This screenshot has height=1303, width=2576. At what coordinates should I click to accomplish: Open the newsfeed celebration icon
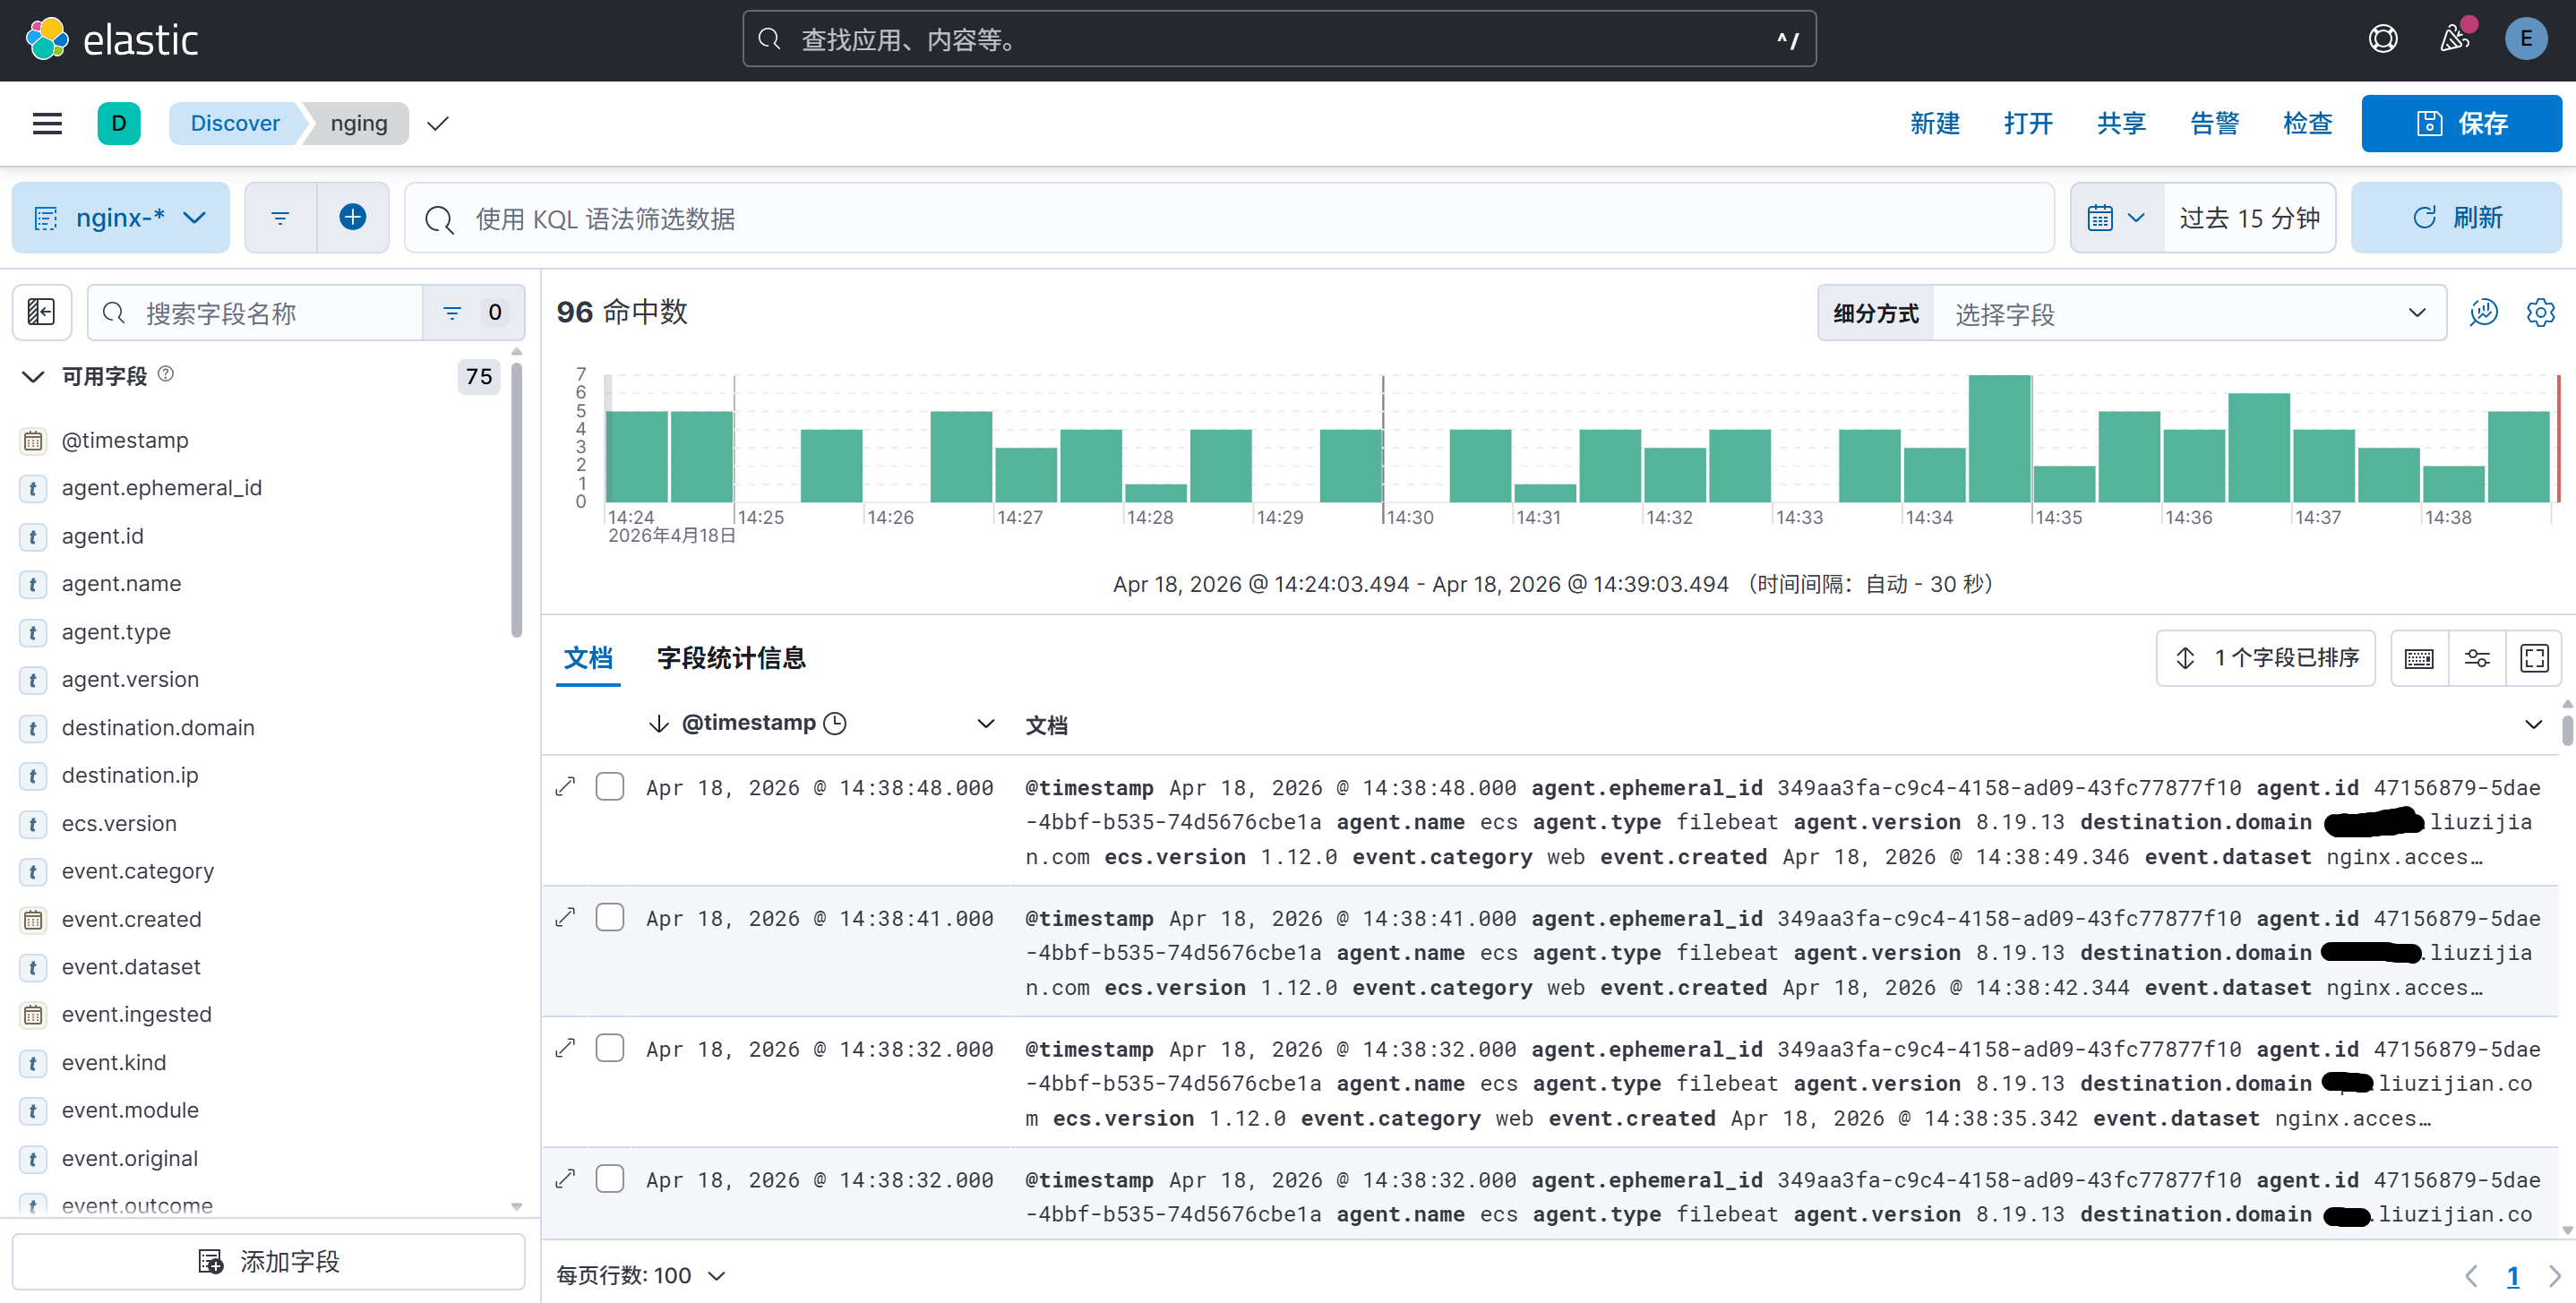tap(2455, 39)
